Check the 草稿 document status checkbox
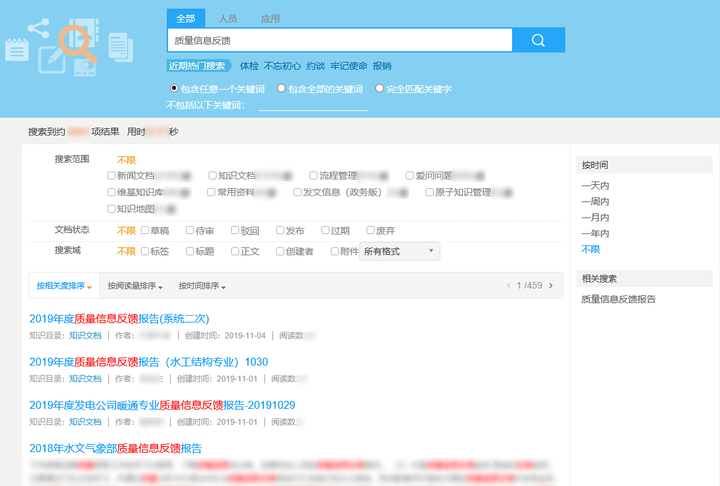 coord(145,230)
